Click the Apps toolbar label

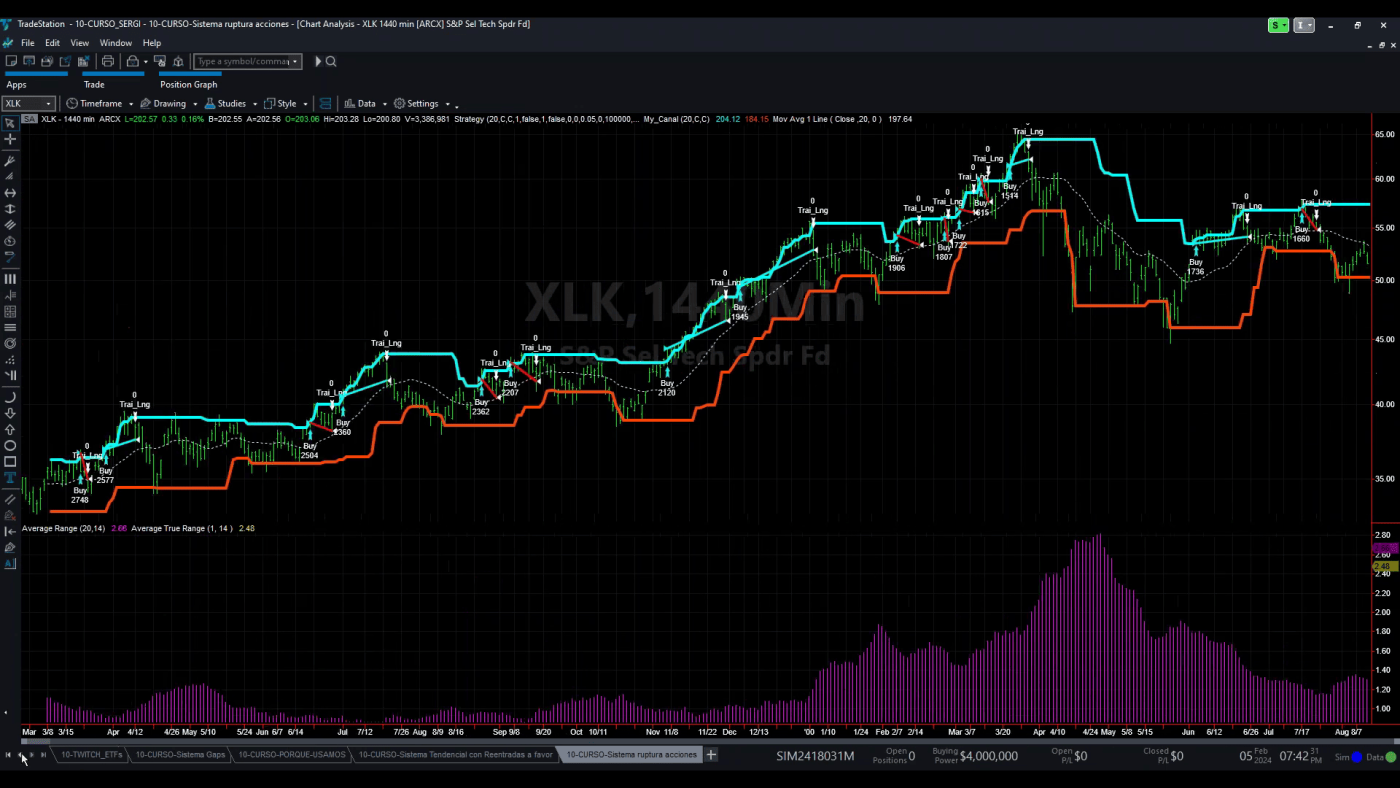coord(16,85)
